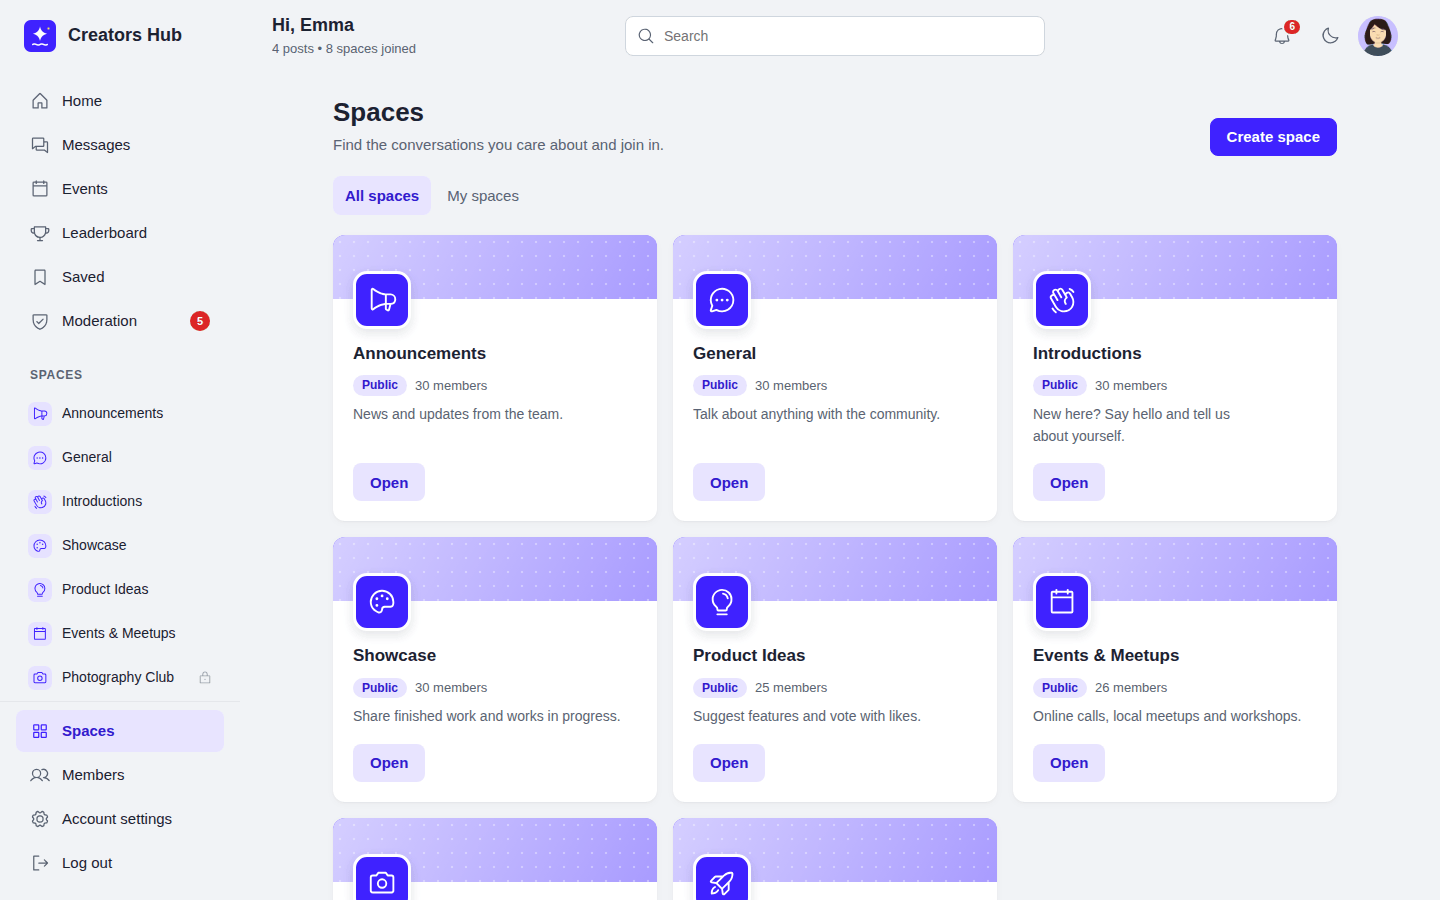Open the Moderation queue

[120, 321]
